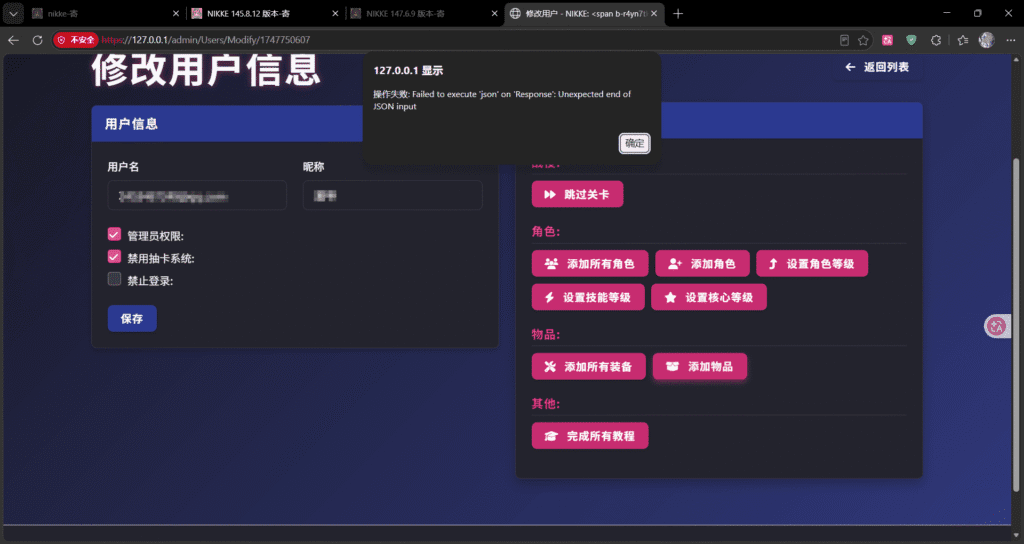This screenshot has height=544, width=1024.
Task: Click the 127.0.0.1 显示 dialog title
Action: (x=408, y=71)
